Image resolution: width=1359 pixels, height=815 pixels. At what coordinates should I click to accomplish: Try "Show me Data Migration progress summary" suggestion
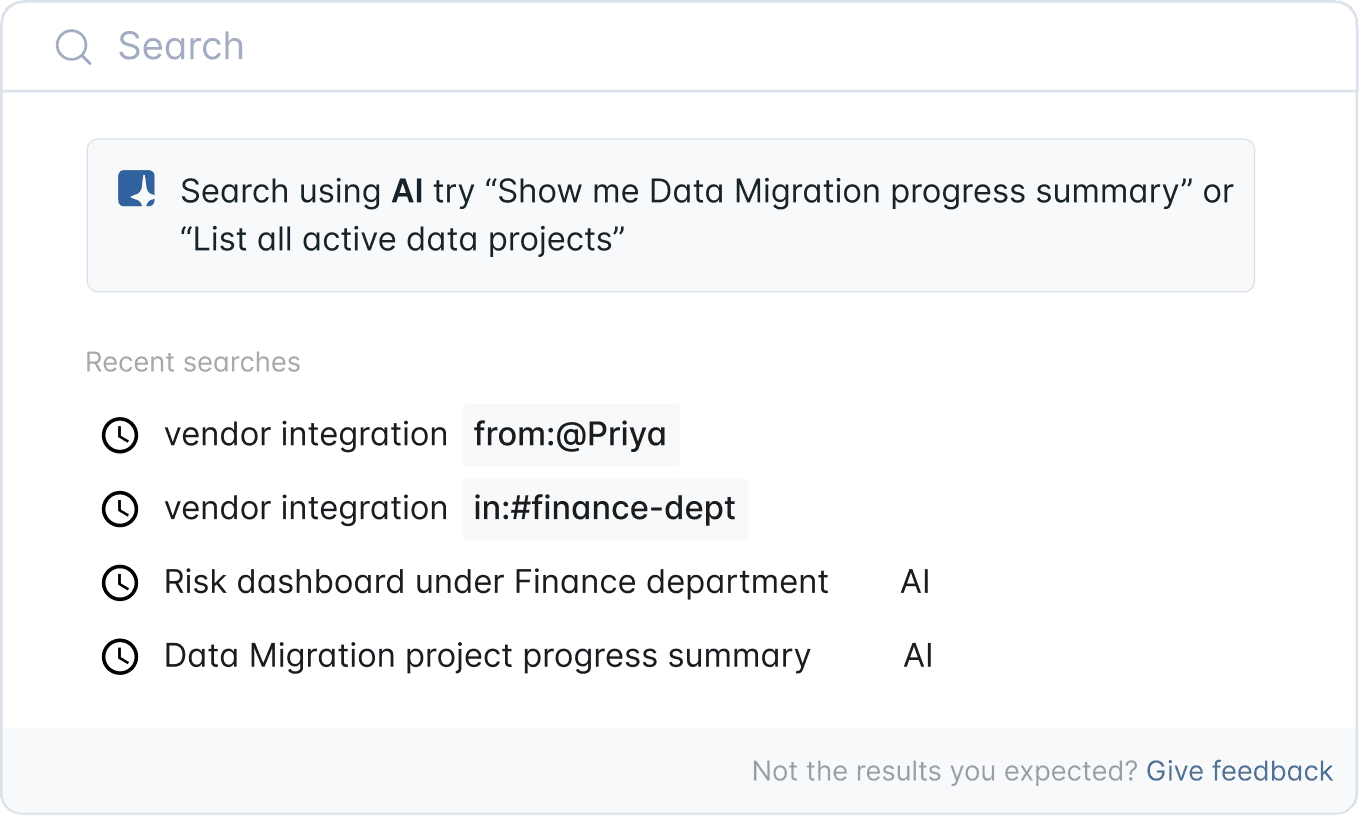[x=839, y=191]
